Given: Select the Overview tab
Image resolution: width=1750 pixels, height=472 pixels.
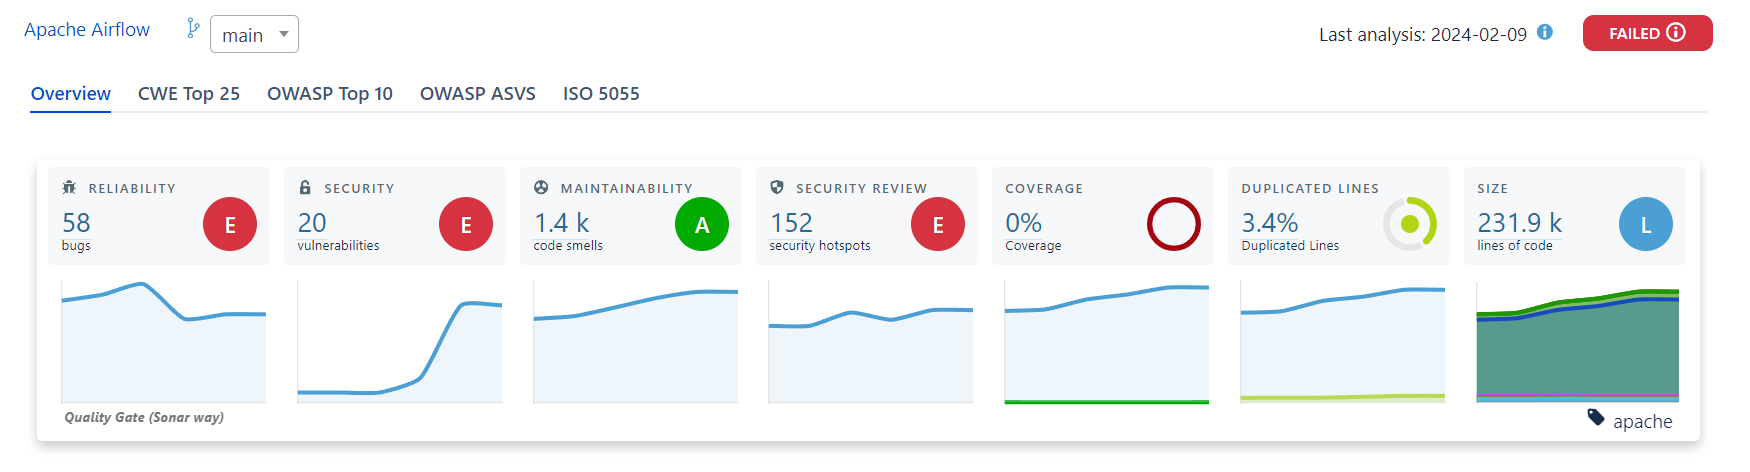Looking at the screenshot, I should [x=70, y=94].
